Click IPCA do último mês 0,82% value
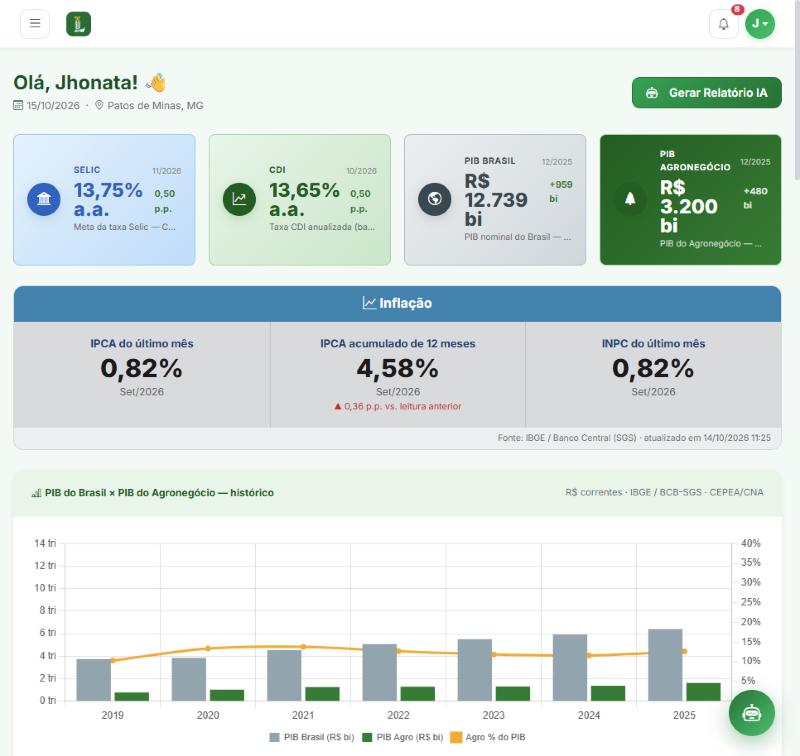The height and width of the screenshot is (756, 800). pyautogui.click(x=141, y=368)
